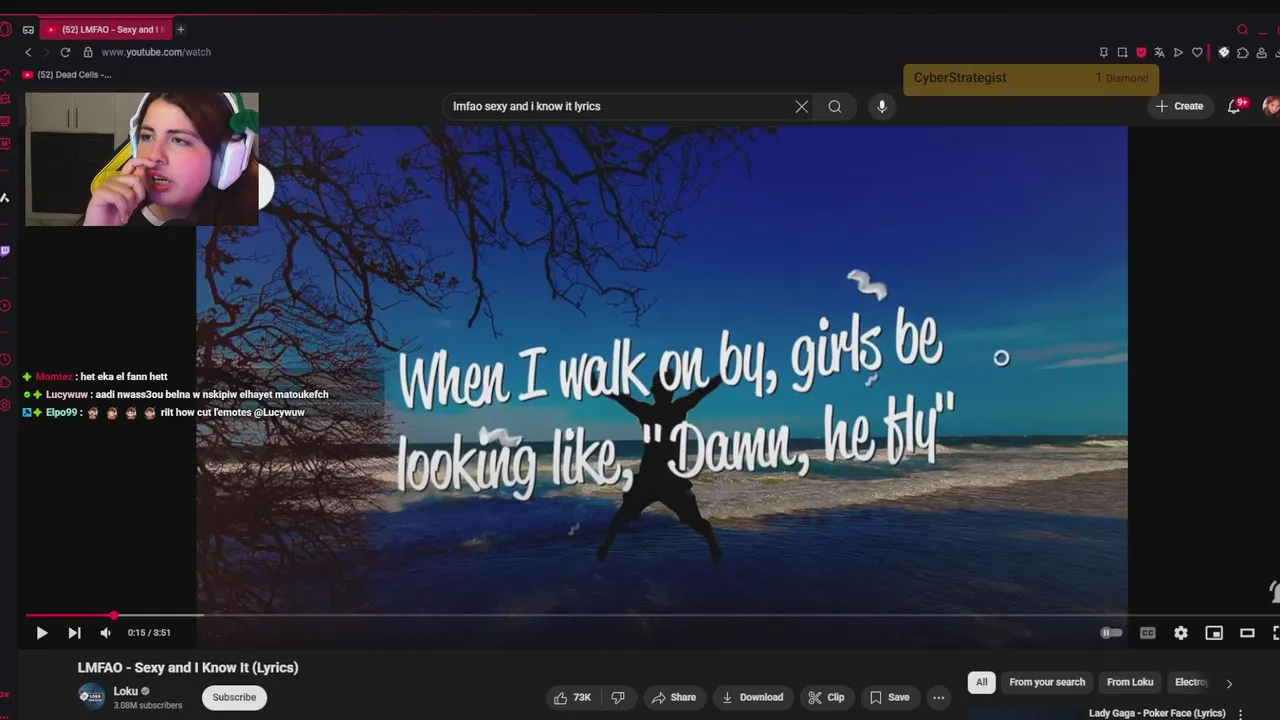Click the video title text
This screenshot has height=720, width=1280.
pyautogui.click(x=188, y=668)
